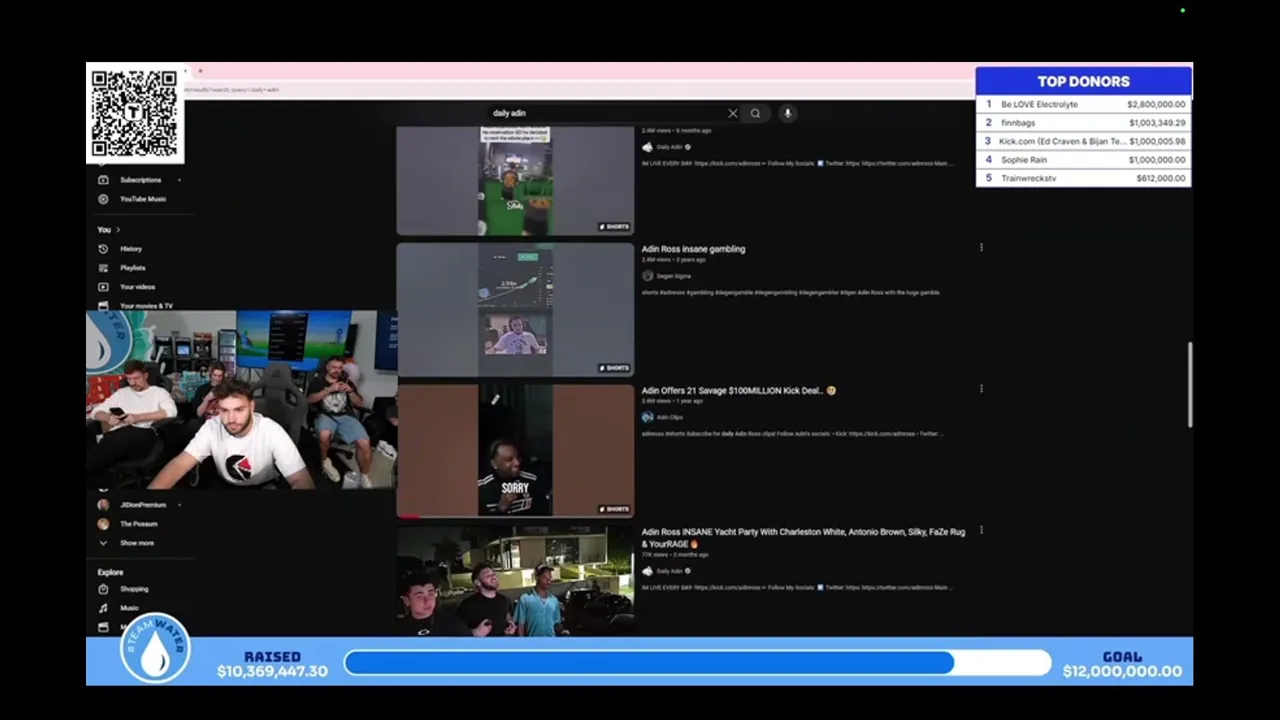Open Degen Sigma channel avatar

[x=647, y=276]
